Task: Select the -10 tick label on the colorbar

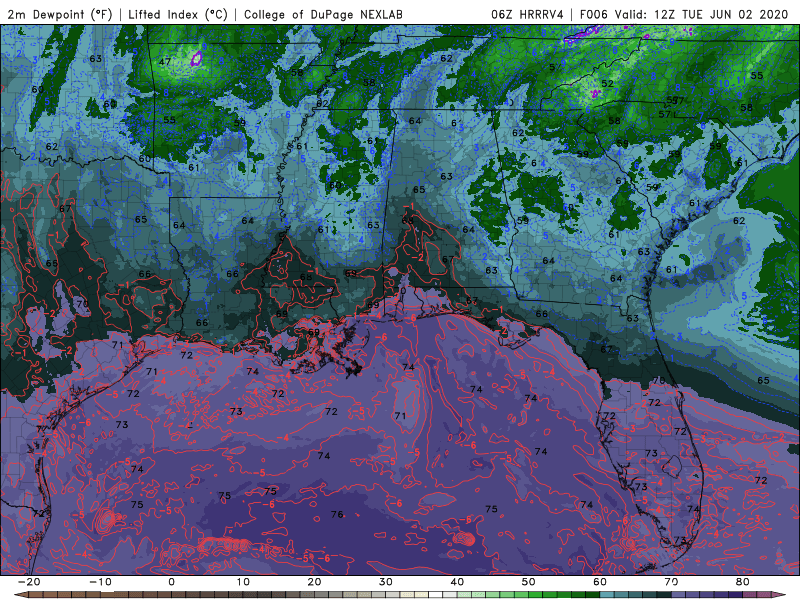Action: click(99, 582)
